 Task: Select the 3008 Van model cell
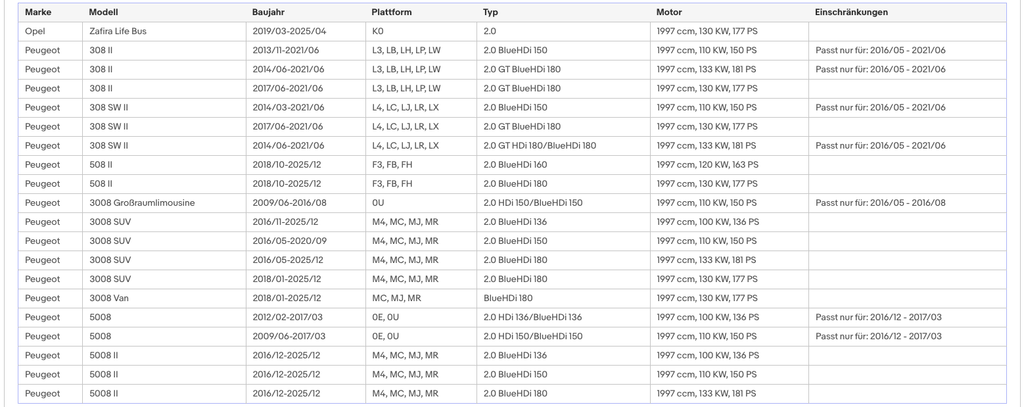tap(164, 298)
